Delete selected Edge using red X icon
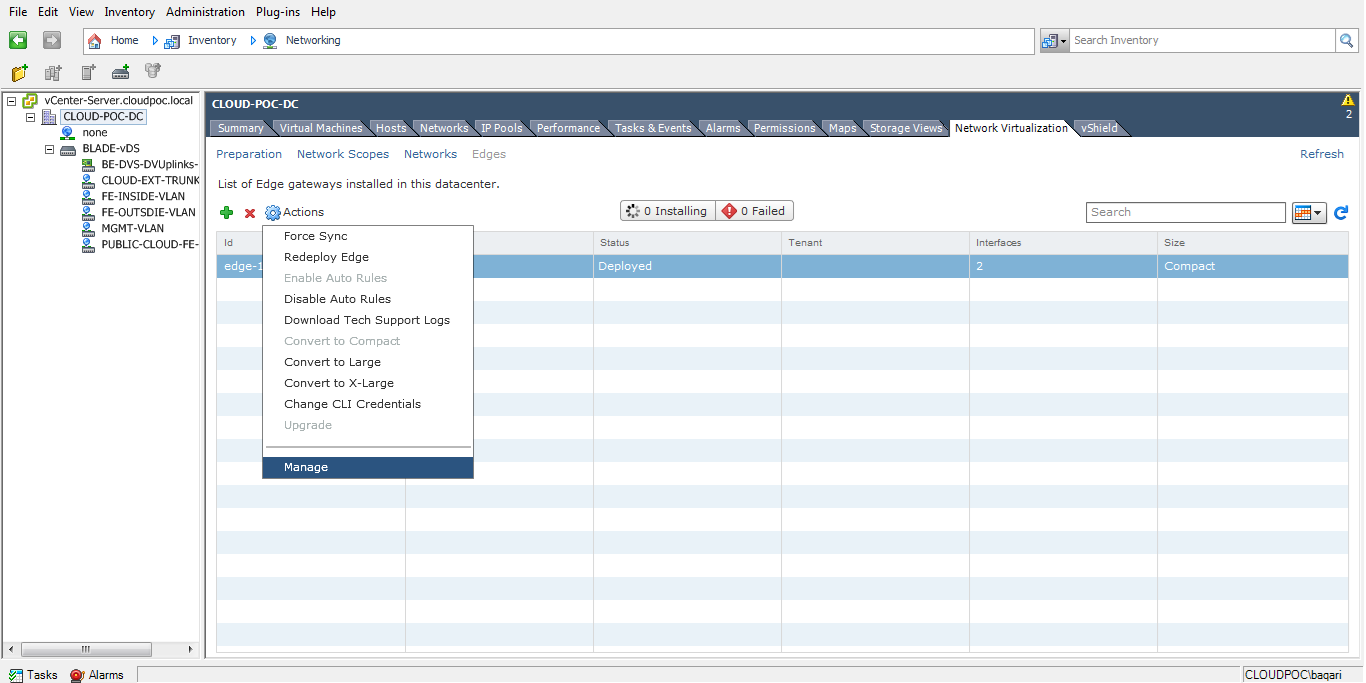 coord(249,212)
